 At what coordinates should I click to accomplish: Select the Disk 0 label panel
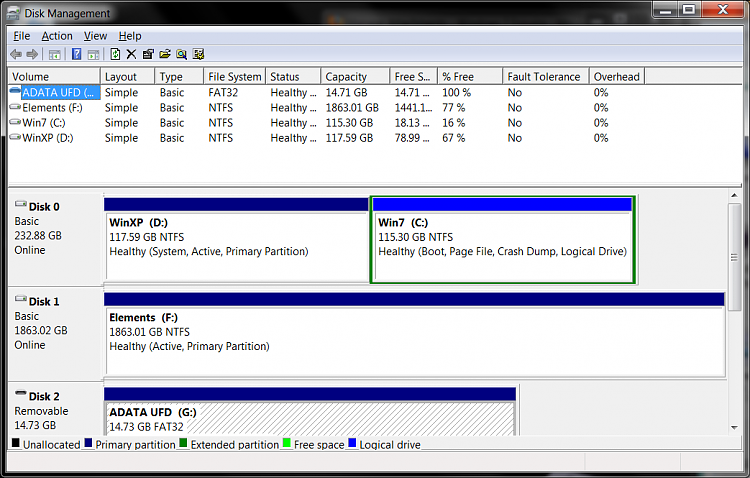pyautogui.click(x=55, y=239)
